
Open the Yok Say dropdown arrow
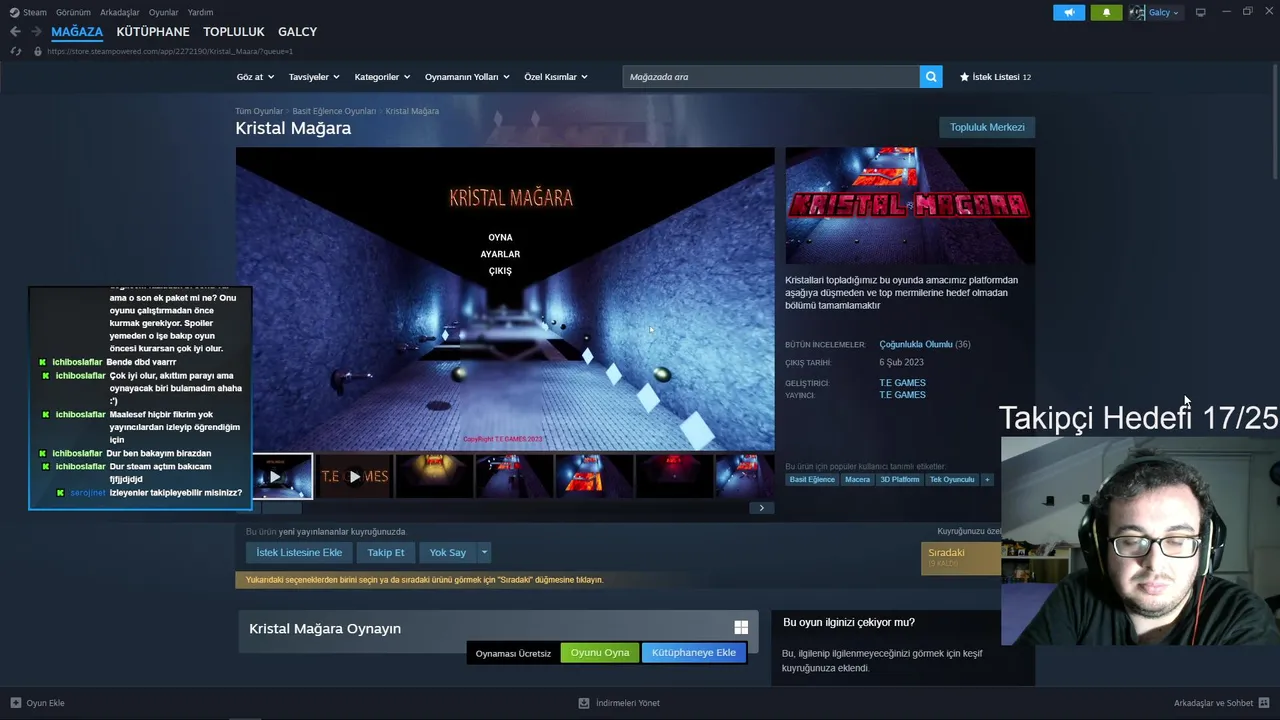[484, 552]
